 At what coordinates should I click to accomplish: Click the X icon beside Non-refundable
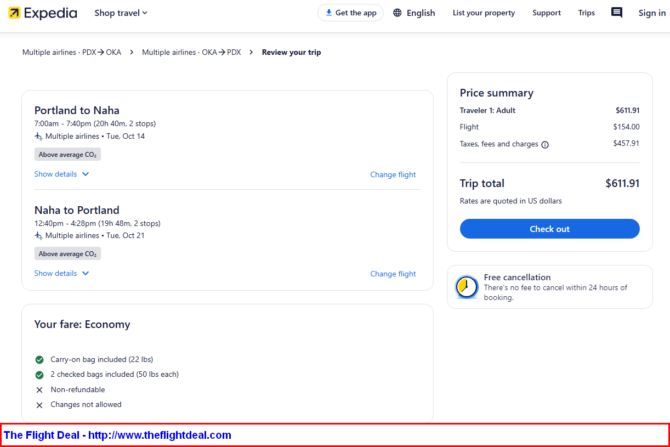[39, 390]
